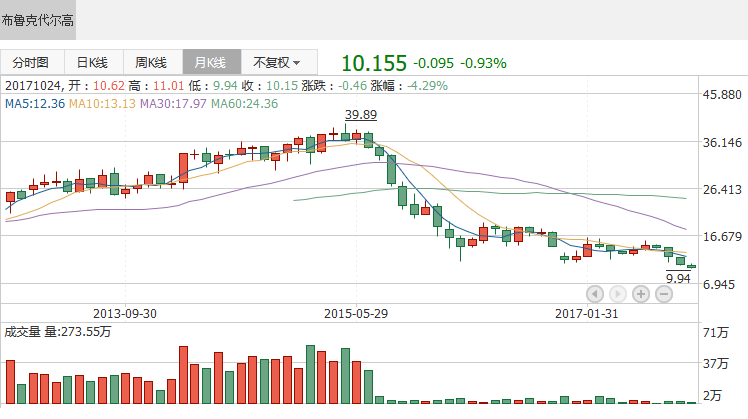Viewport: 748px width, 419px height.
Task: Click the MA60:24.36 indicator label
Action: 244,104
